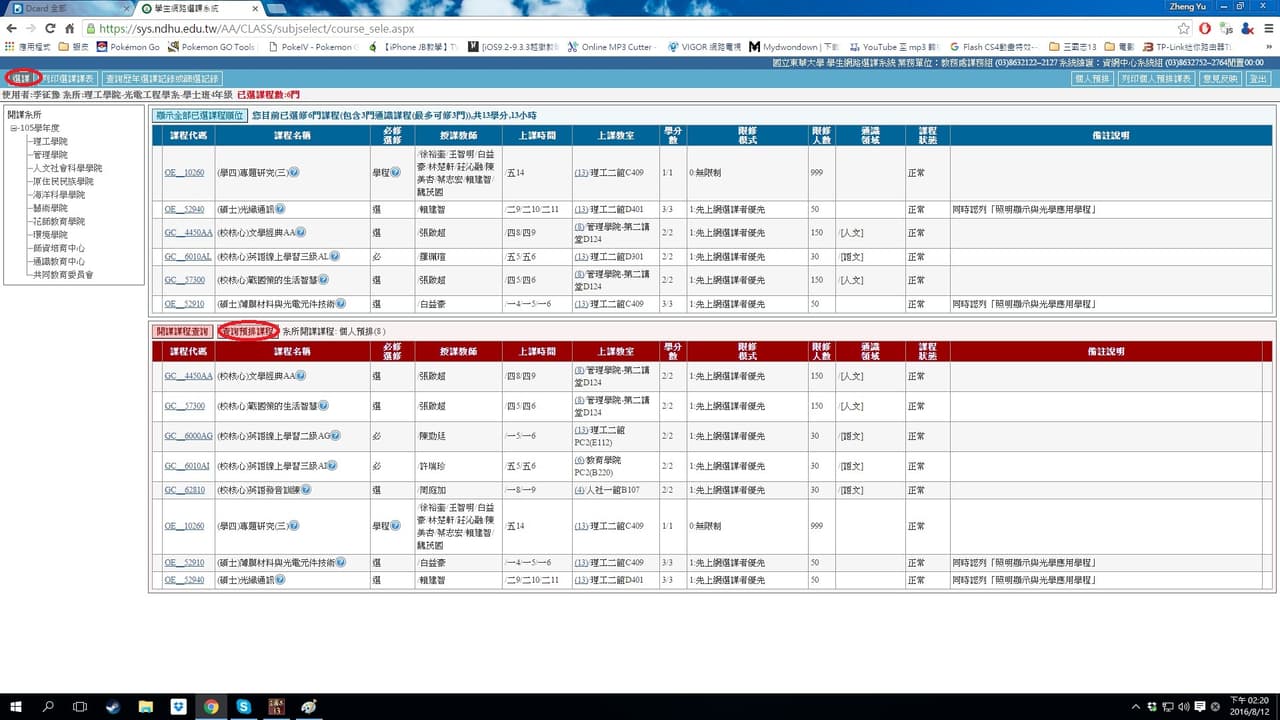Bookmark this page with the star icon
The width and height of the screenshot is (1280, 720).
(x=1184, y=29)
